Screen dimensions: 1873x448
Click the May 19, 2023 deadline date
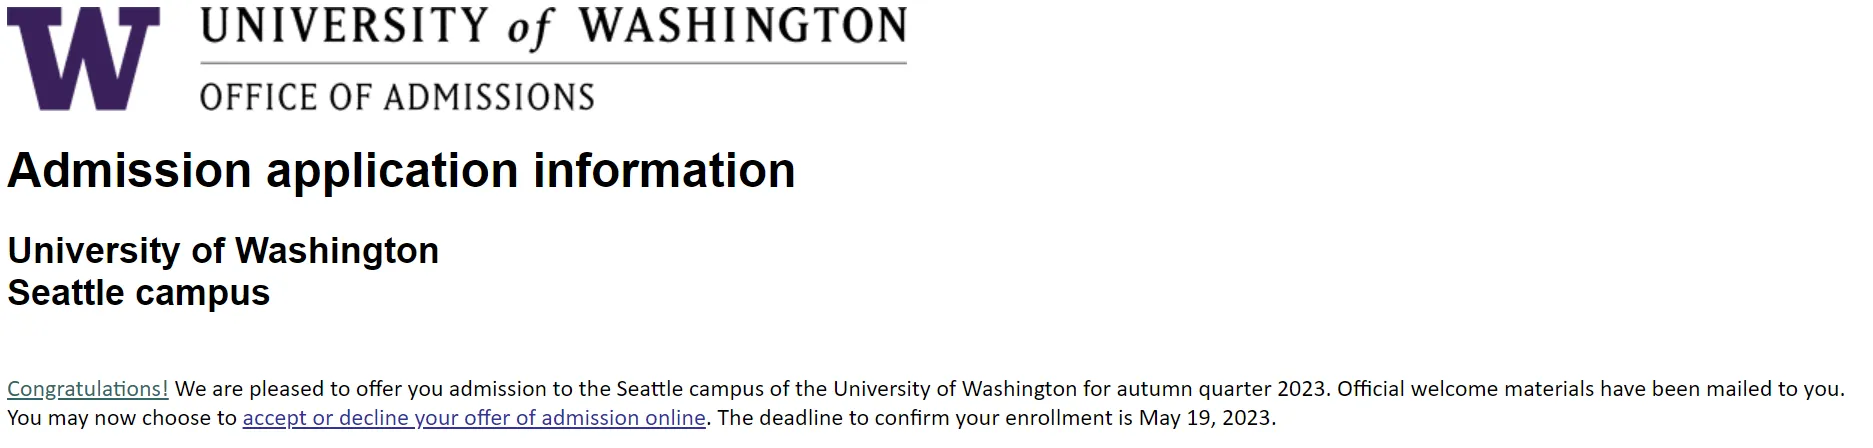click(1205, 418)
